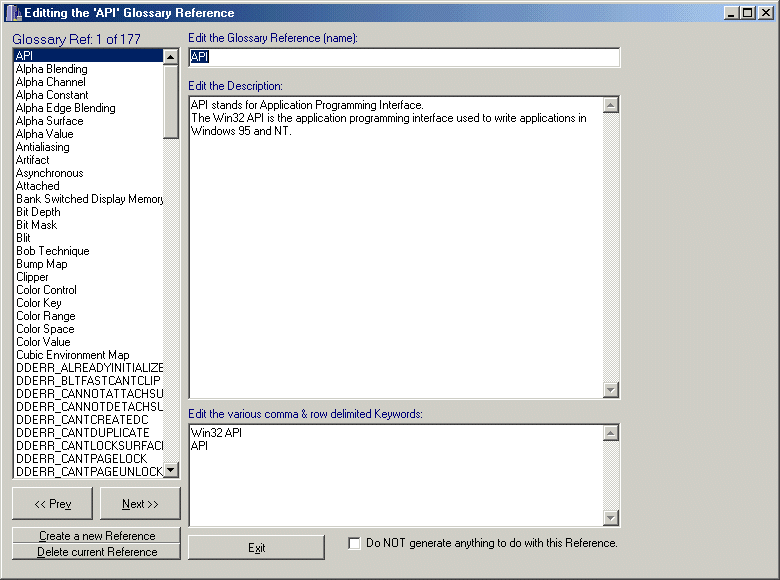Select 'Antialiasing' in the glossary list
Screen dimensions: 780x580
click(x=43, y=147)
